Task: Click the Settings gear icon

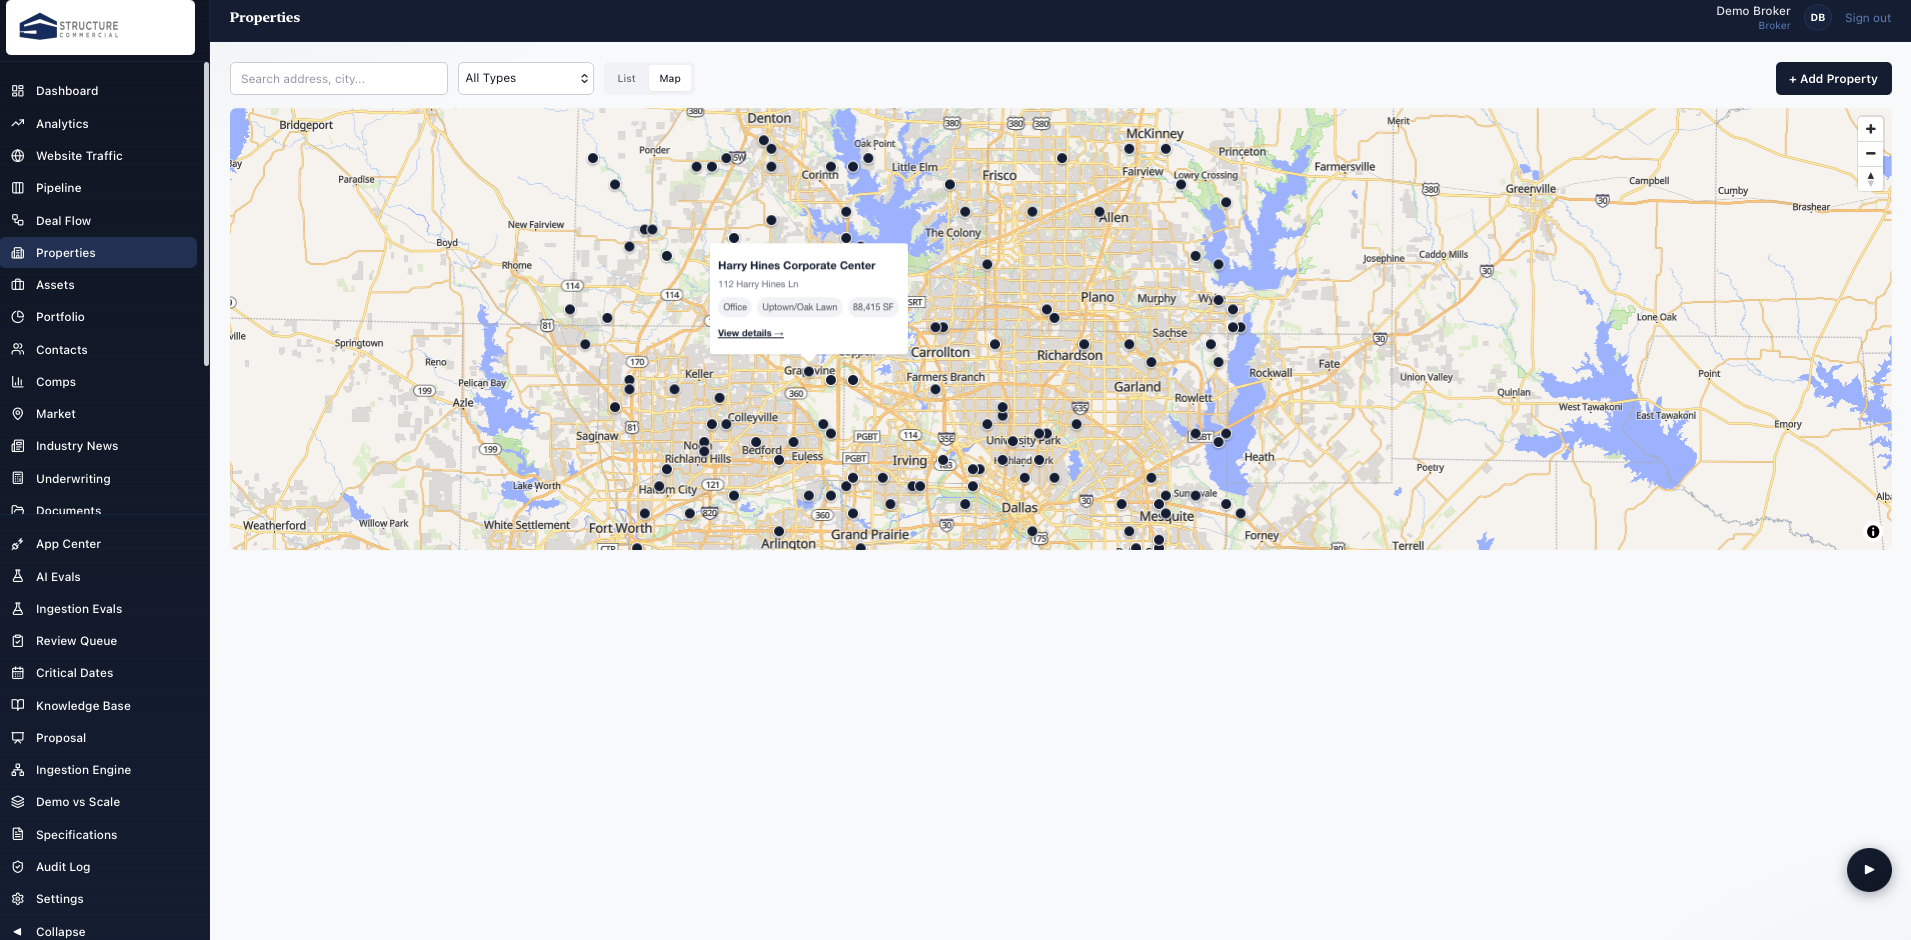Action: click(18, 899)
